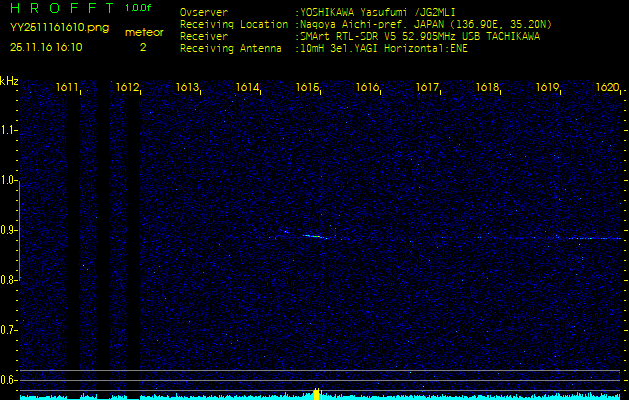Click the bright meteor echo streak near 1615
Image resolution: width=629 pixels, height=400 pixels.
[313, 236]
